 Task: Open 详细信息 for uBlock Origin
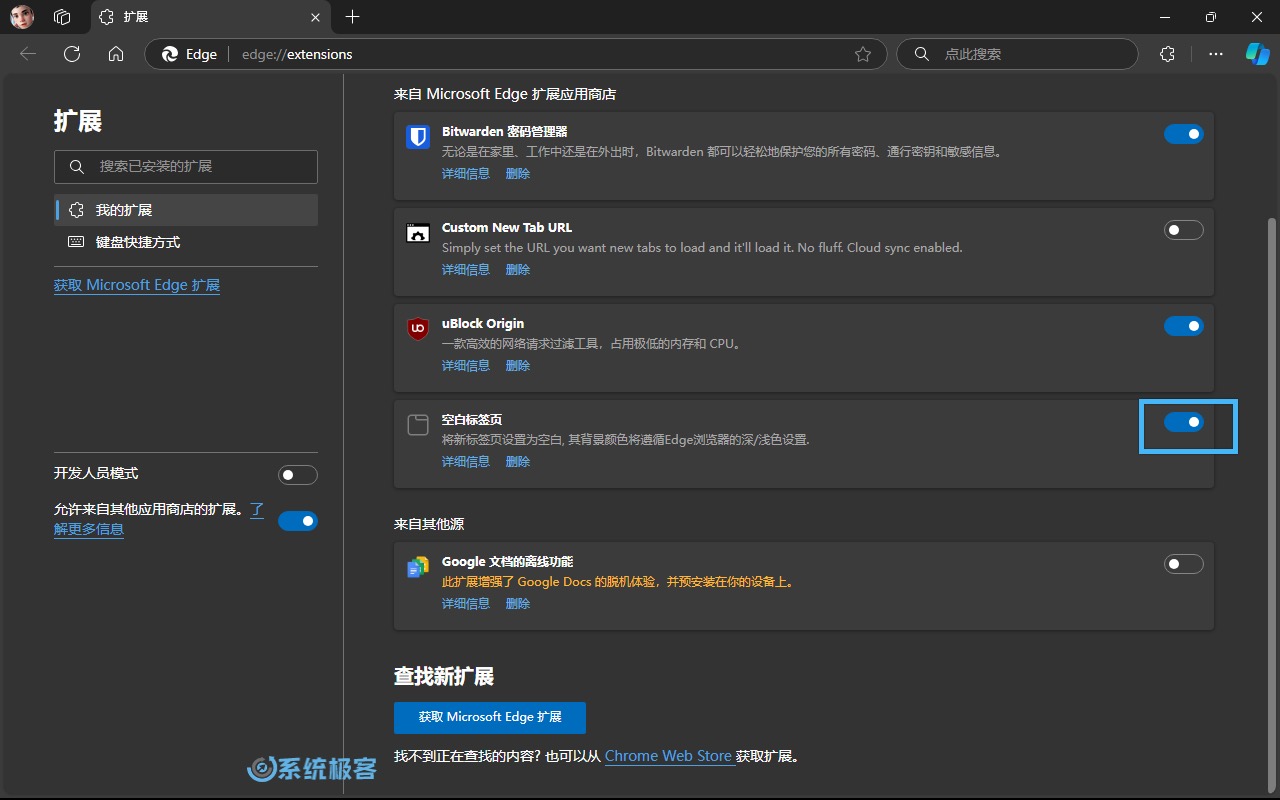(x=466, y=366)
